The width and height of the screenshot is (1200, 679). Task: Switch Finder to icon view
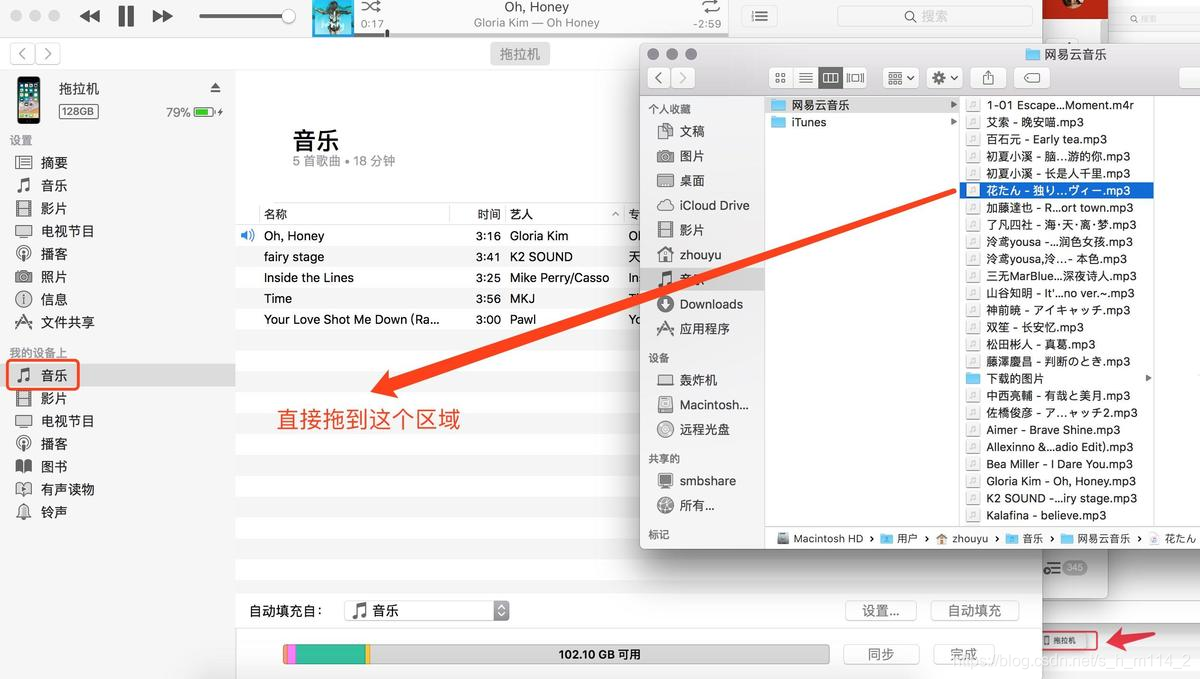(782, 78)
